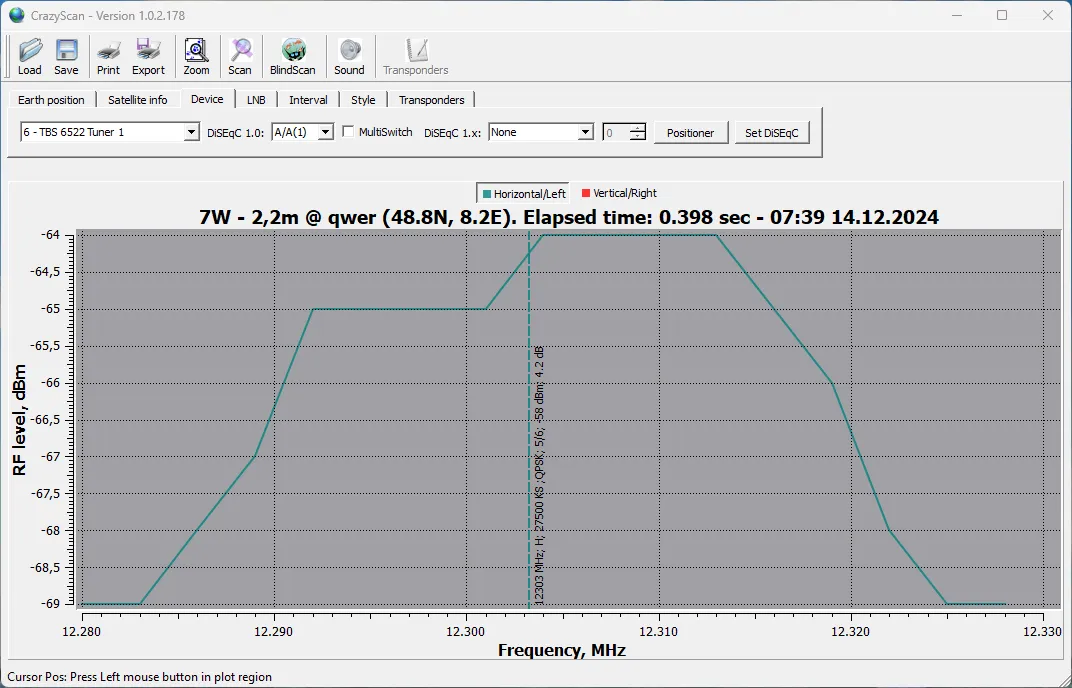Toggle Vertical/Right series in legend
Image resolution: width=1072 pixels, height=688 pixels.
coord(619,194)
